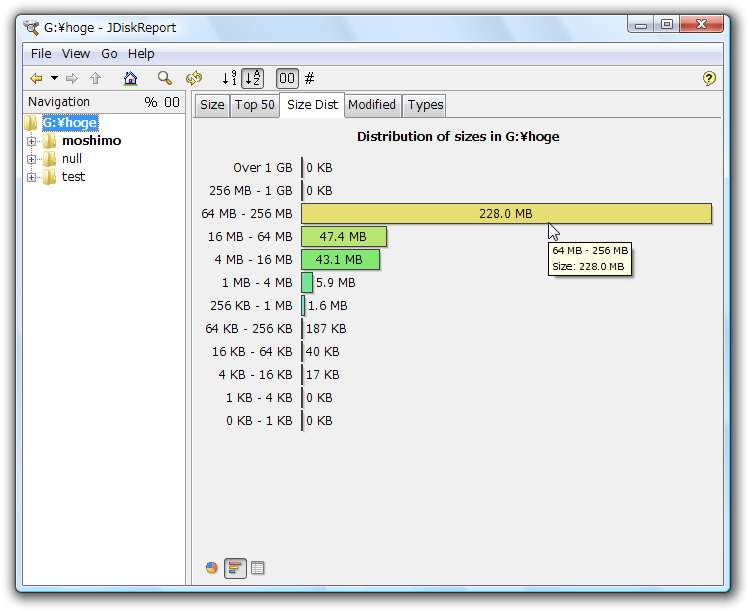The width and height of the screenshot is (748, 610).
Task: Click the yellow 228.0 MB bar
Action: point(506,214)
